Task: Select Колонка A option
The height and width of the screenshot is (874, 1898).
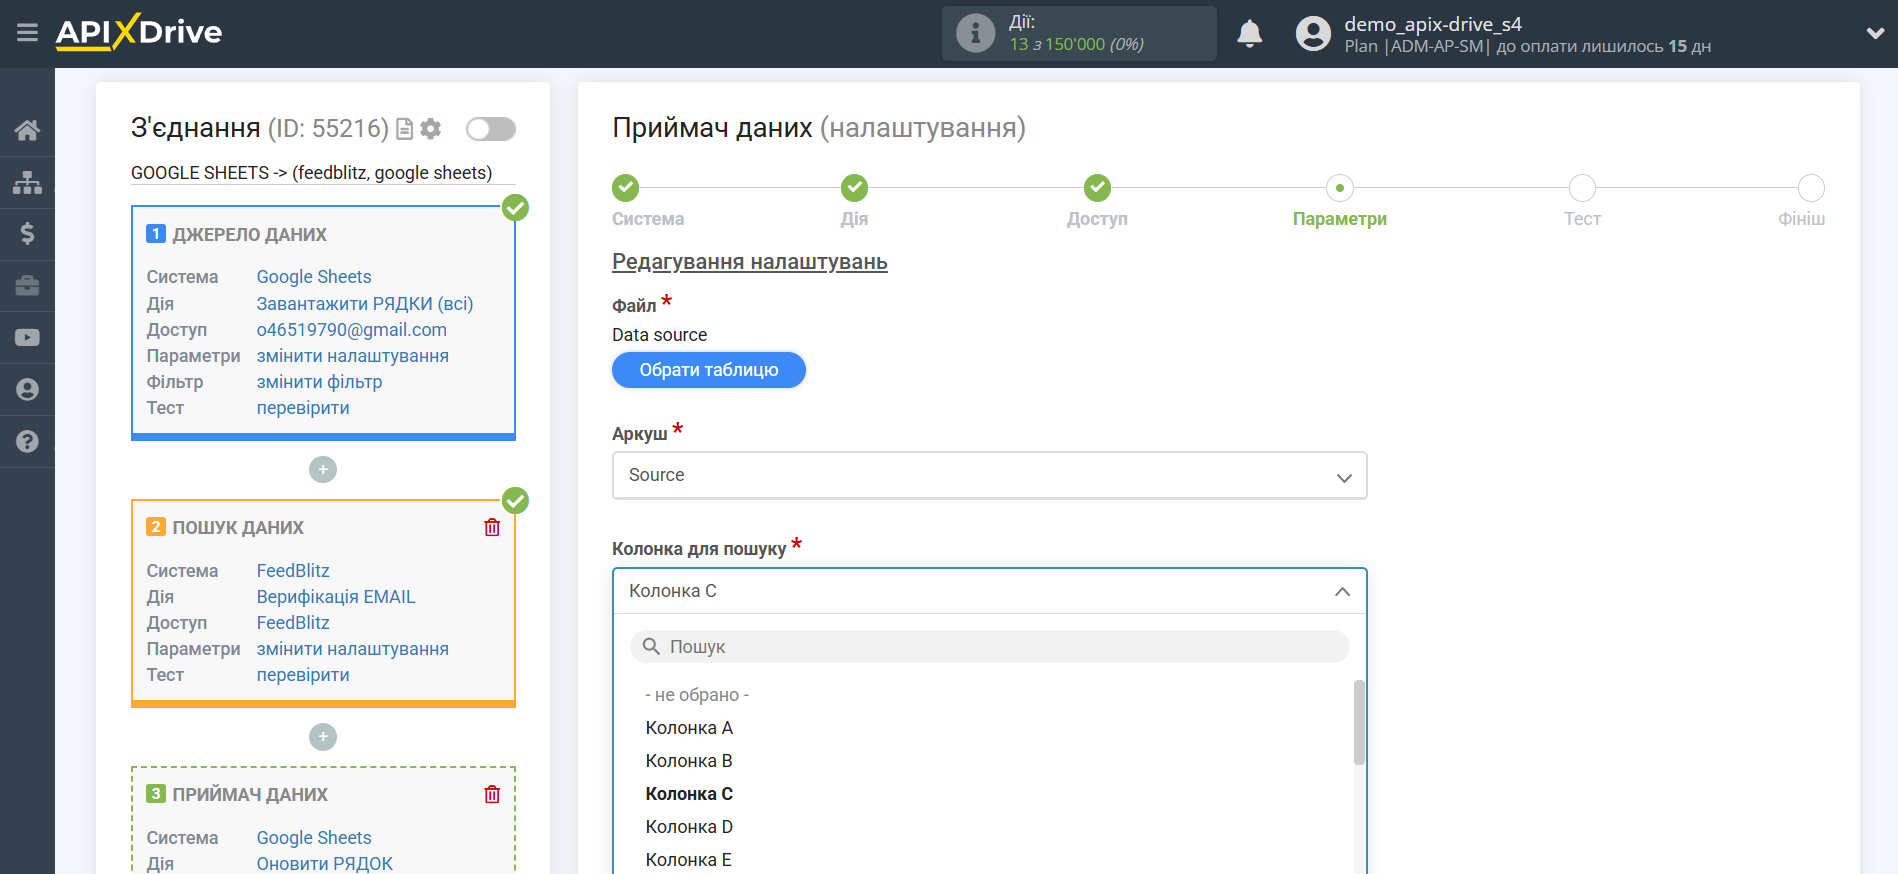Action: (x=689, y=728)
